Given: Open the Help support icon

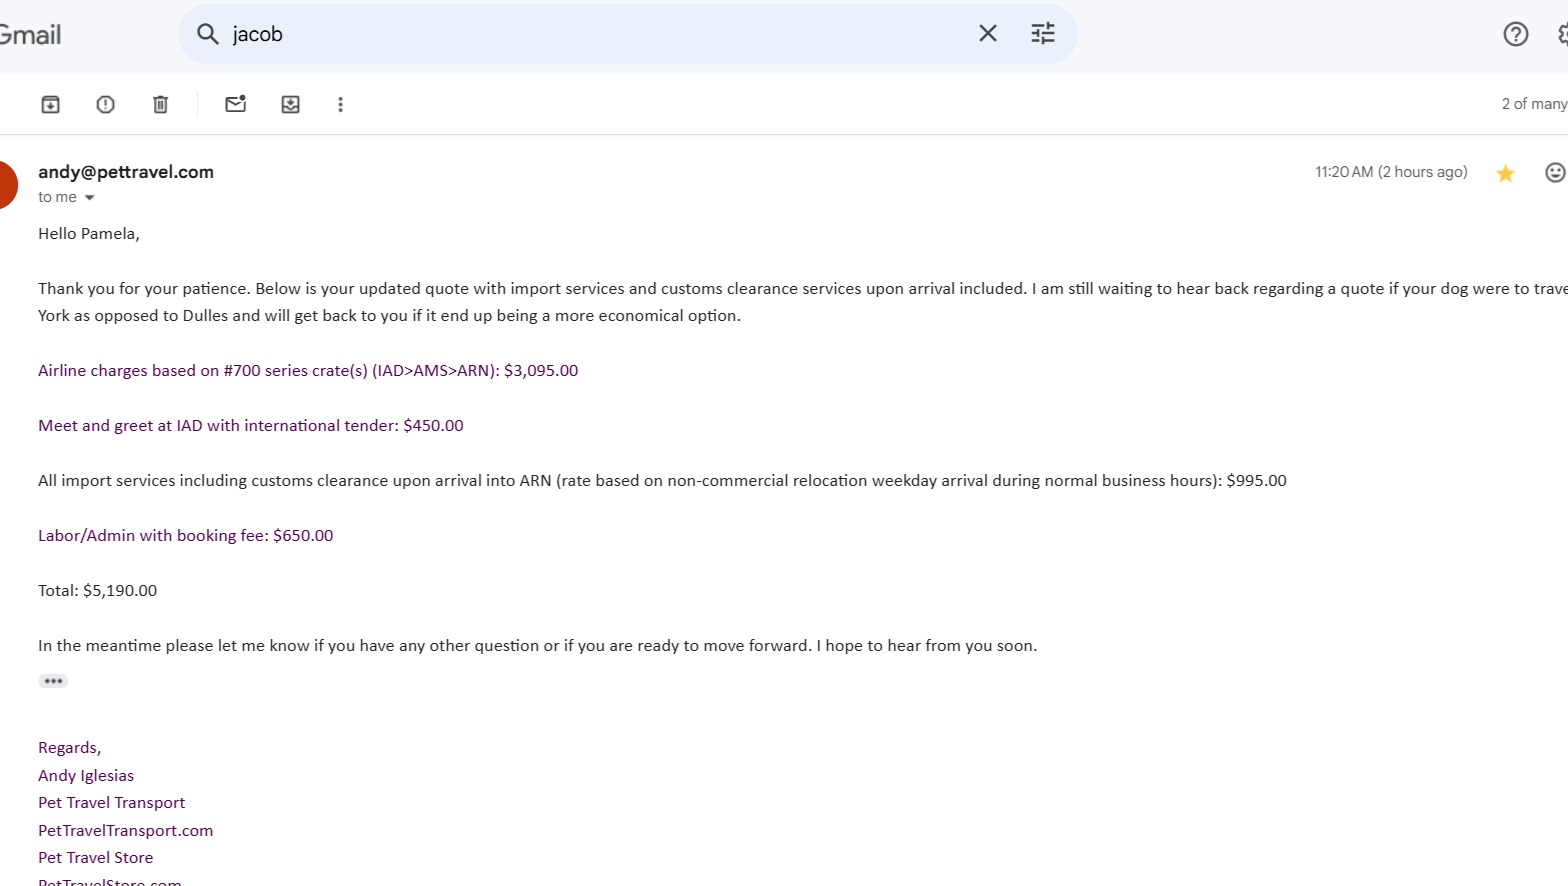Looking at the screenshot, I should coord(1516,34).
